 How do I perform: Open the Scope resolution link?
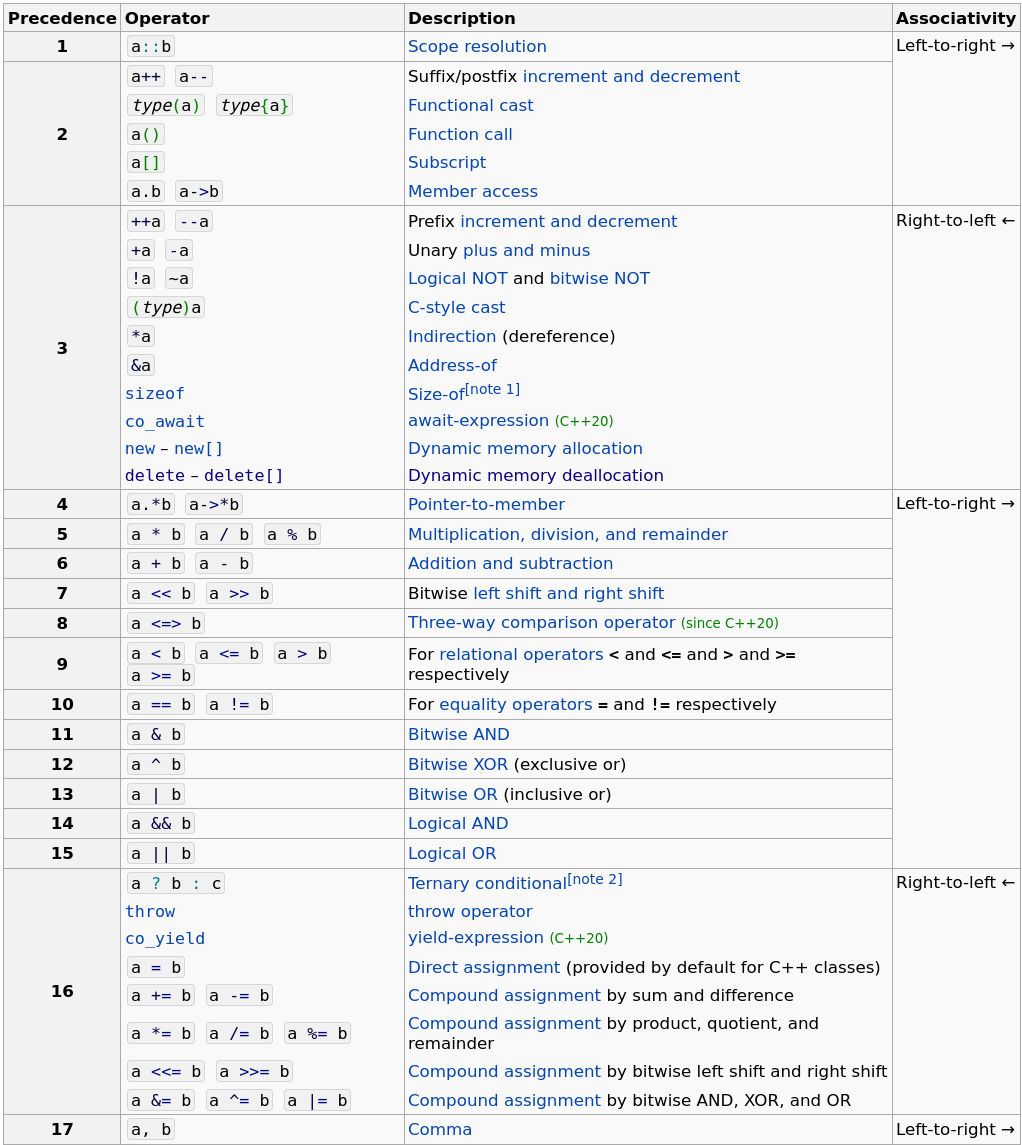pyautogui.click(x=477, y=47)
